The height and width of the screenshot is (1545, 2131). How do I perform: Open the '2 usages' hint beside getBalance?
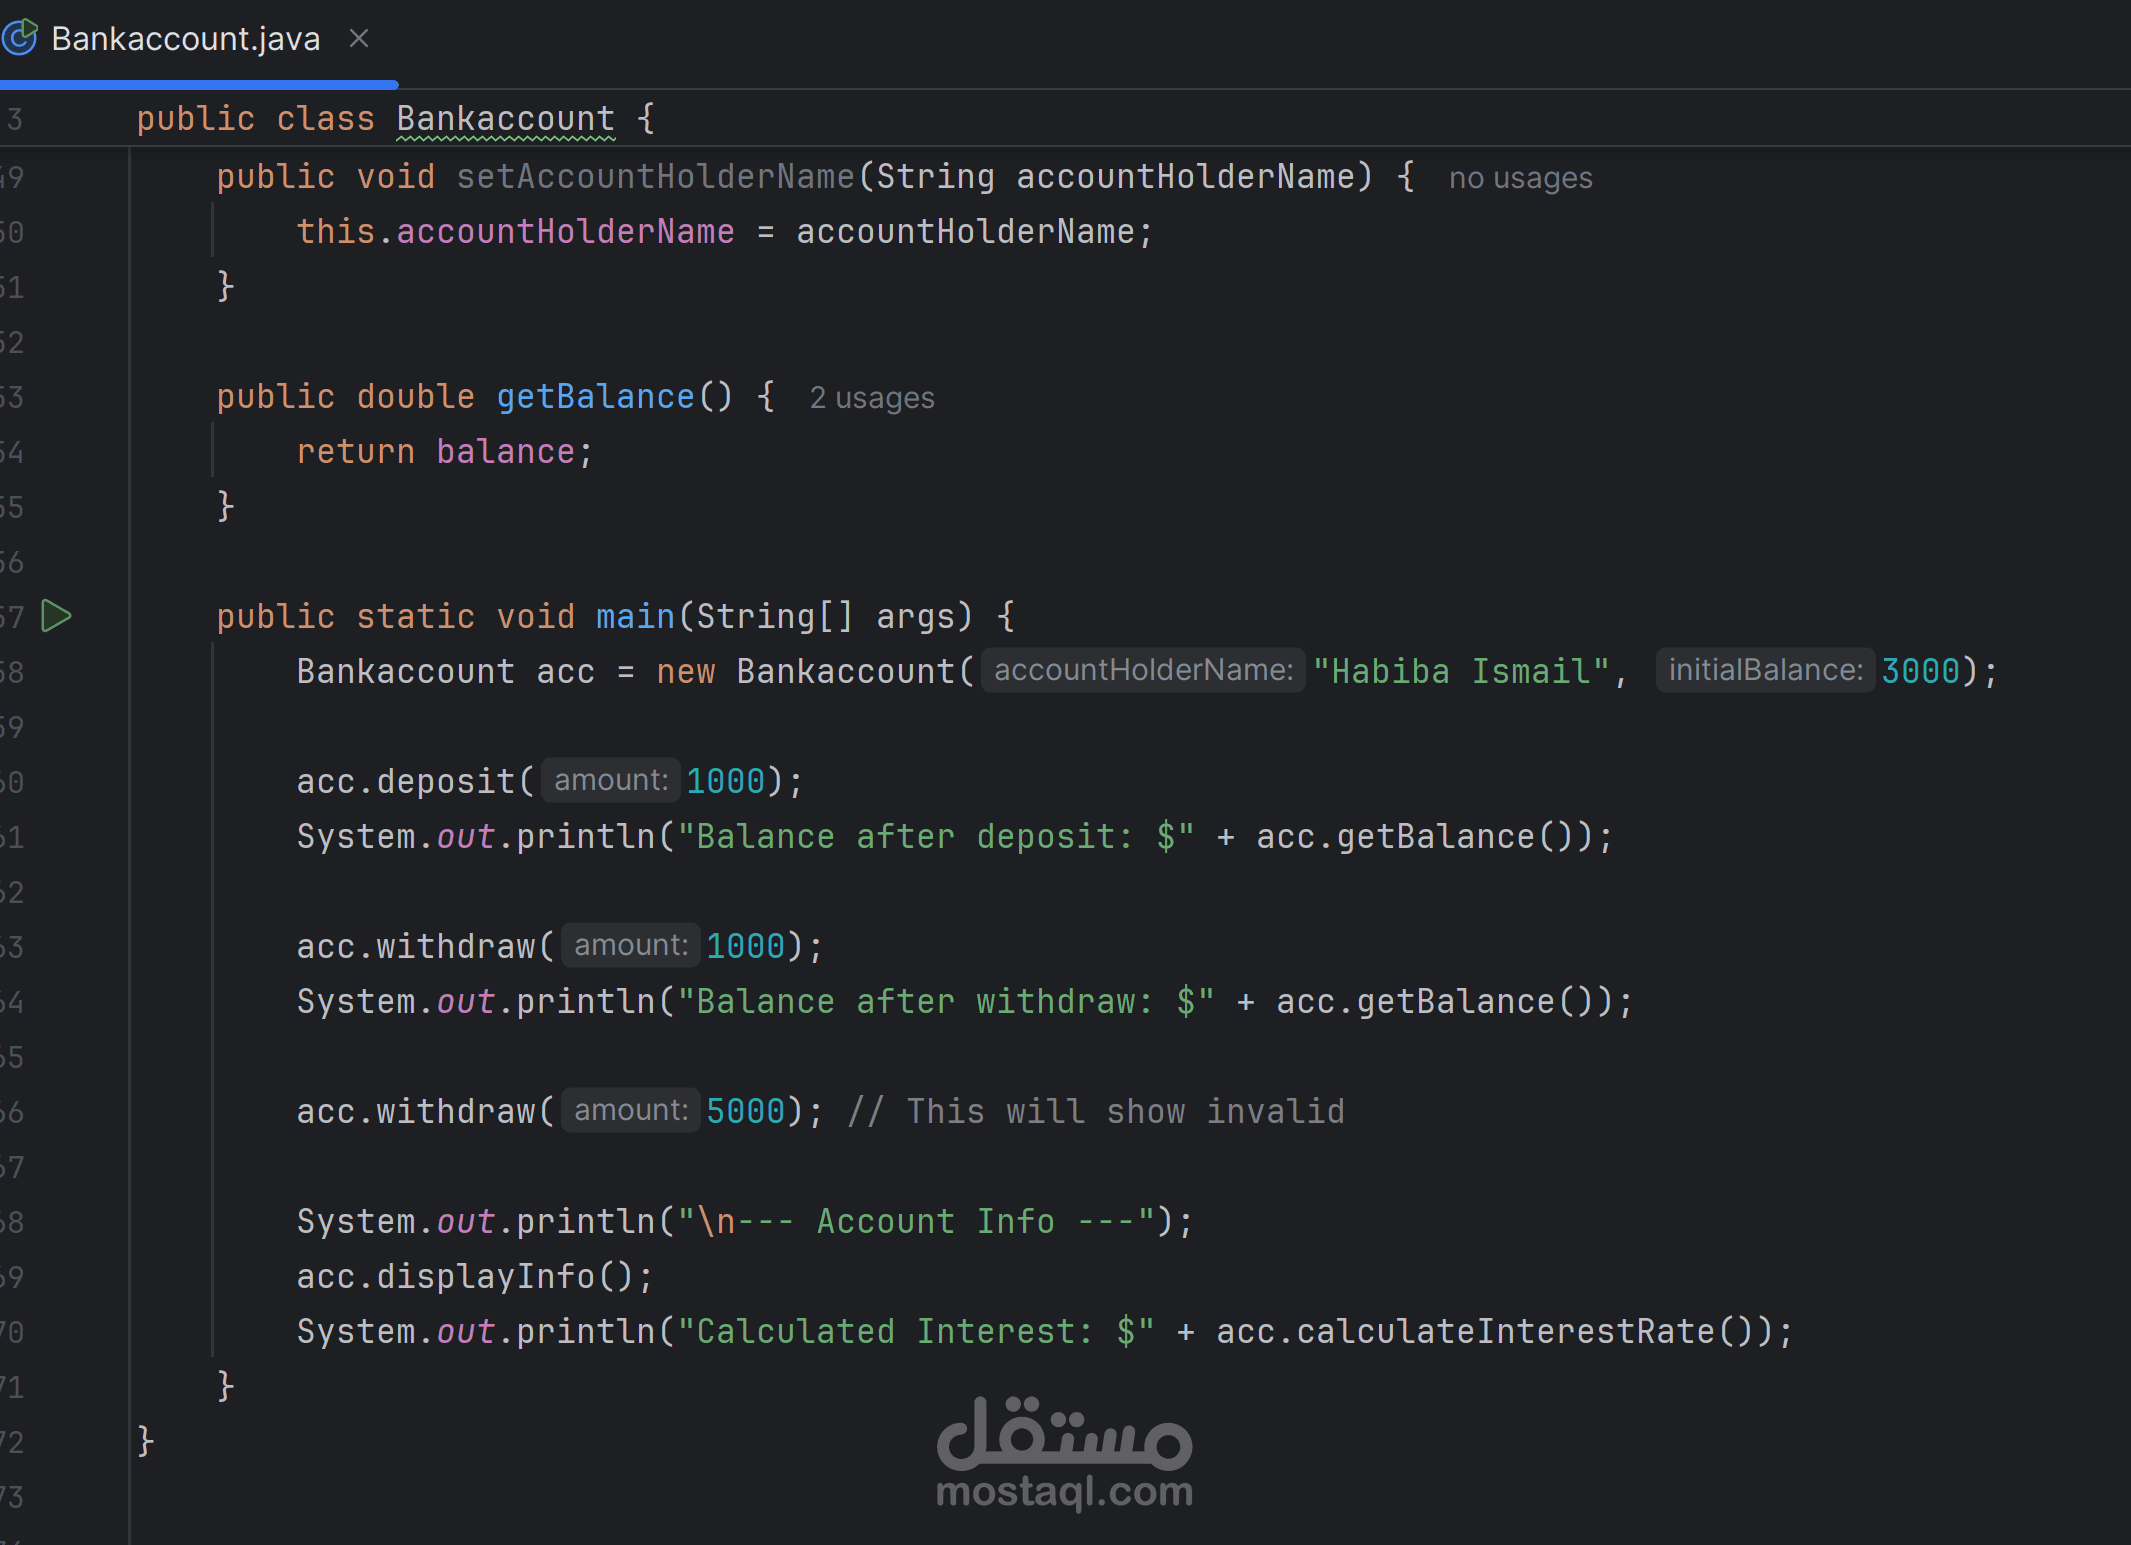click(x=872, y=398)
